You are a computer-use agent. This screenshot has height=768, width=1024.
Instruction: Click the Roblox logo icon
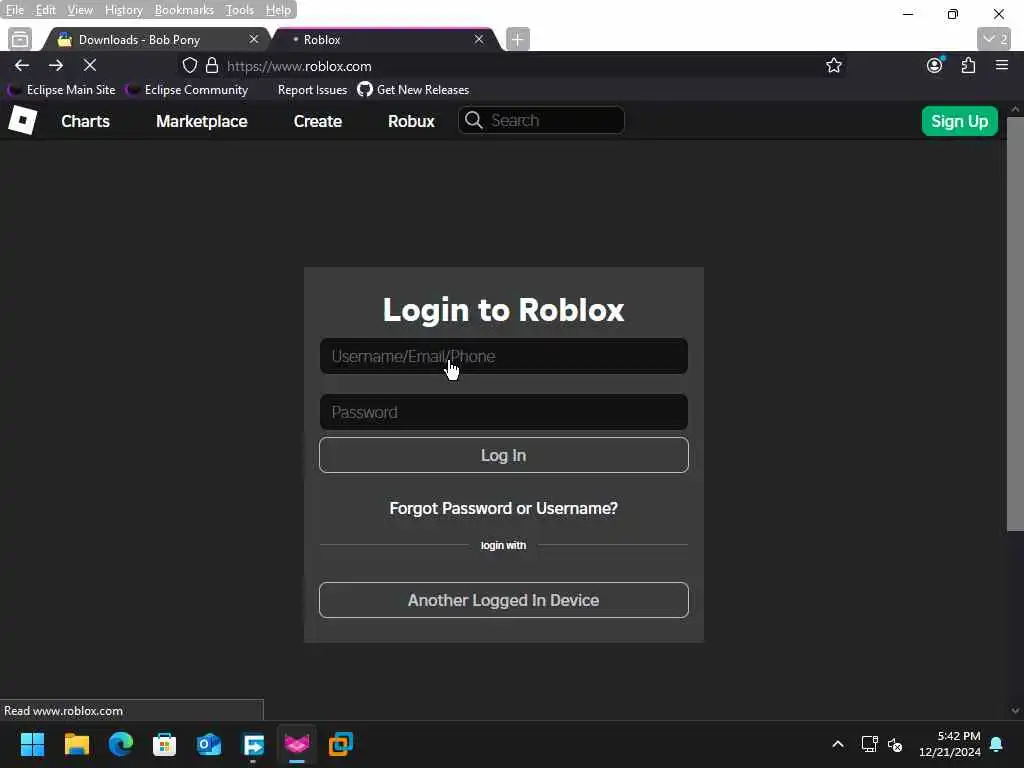coord(22,121)
